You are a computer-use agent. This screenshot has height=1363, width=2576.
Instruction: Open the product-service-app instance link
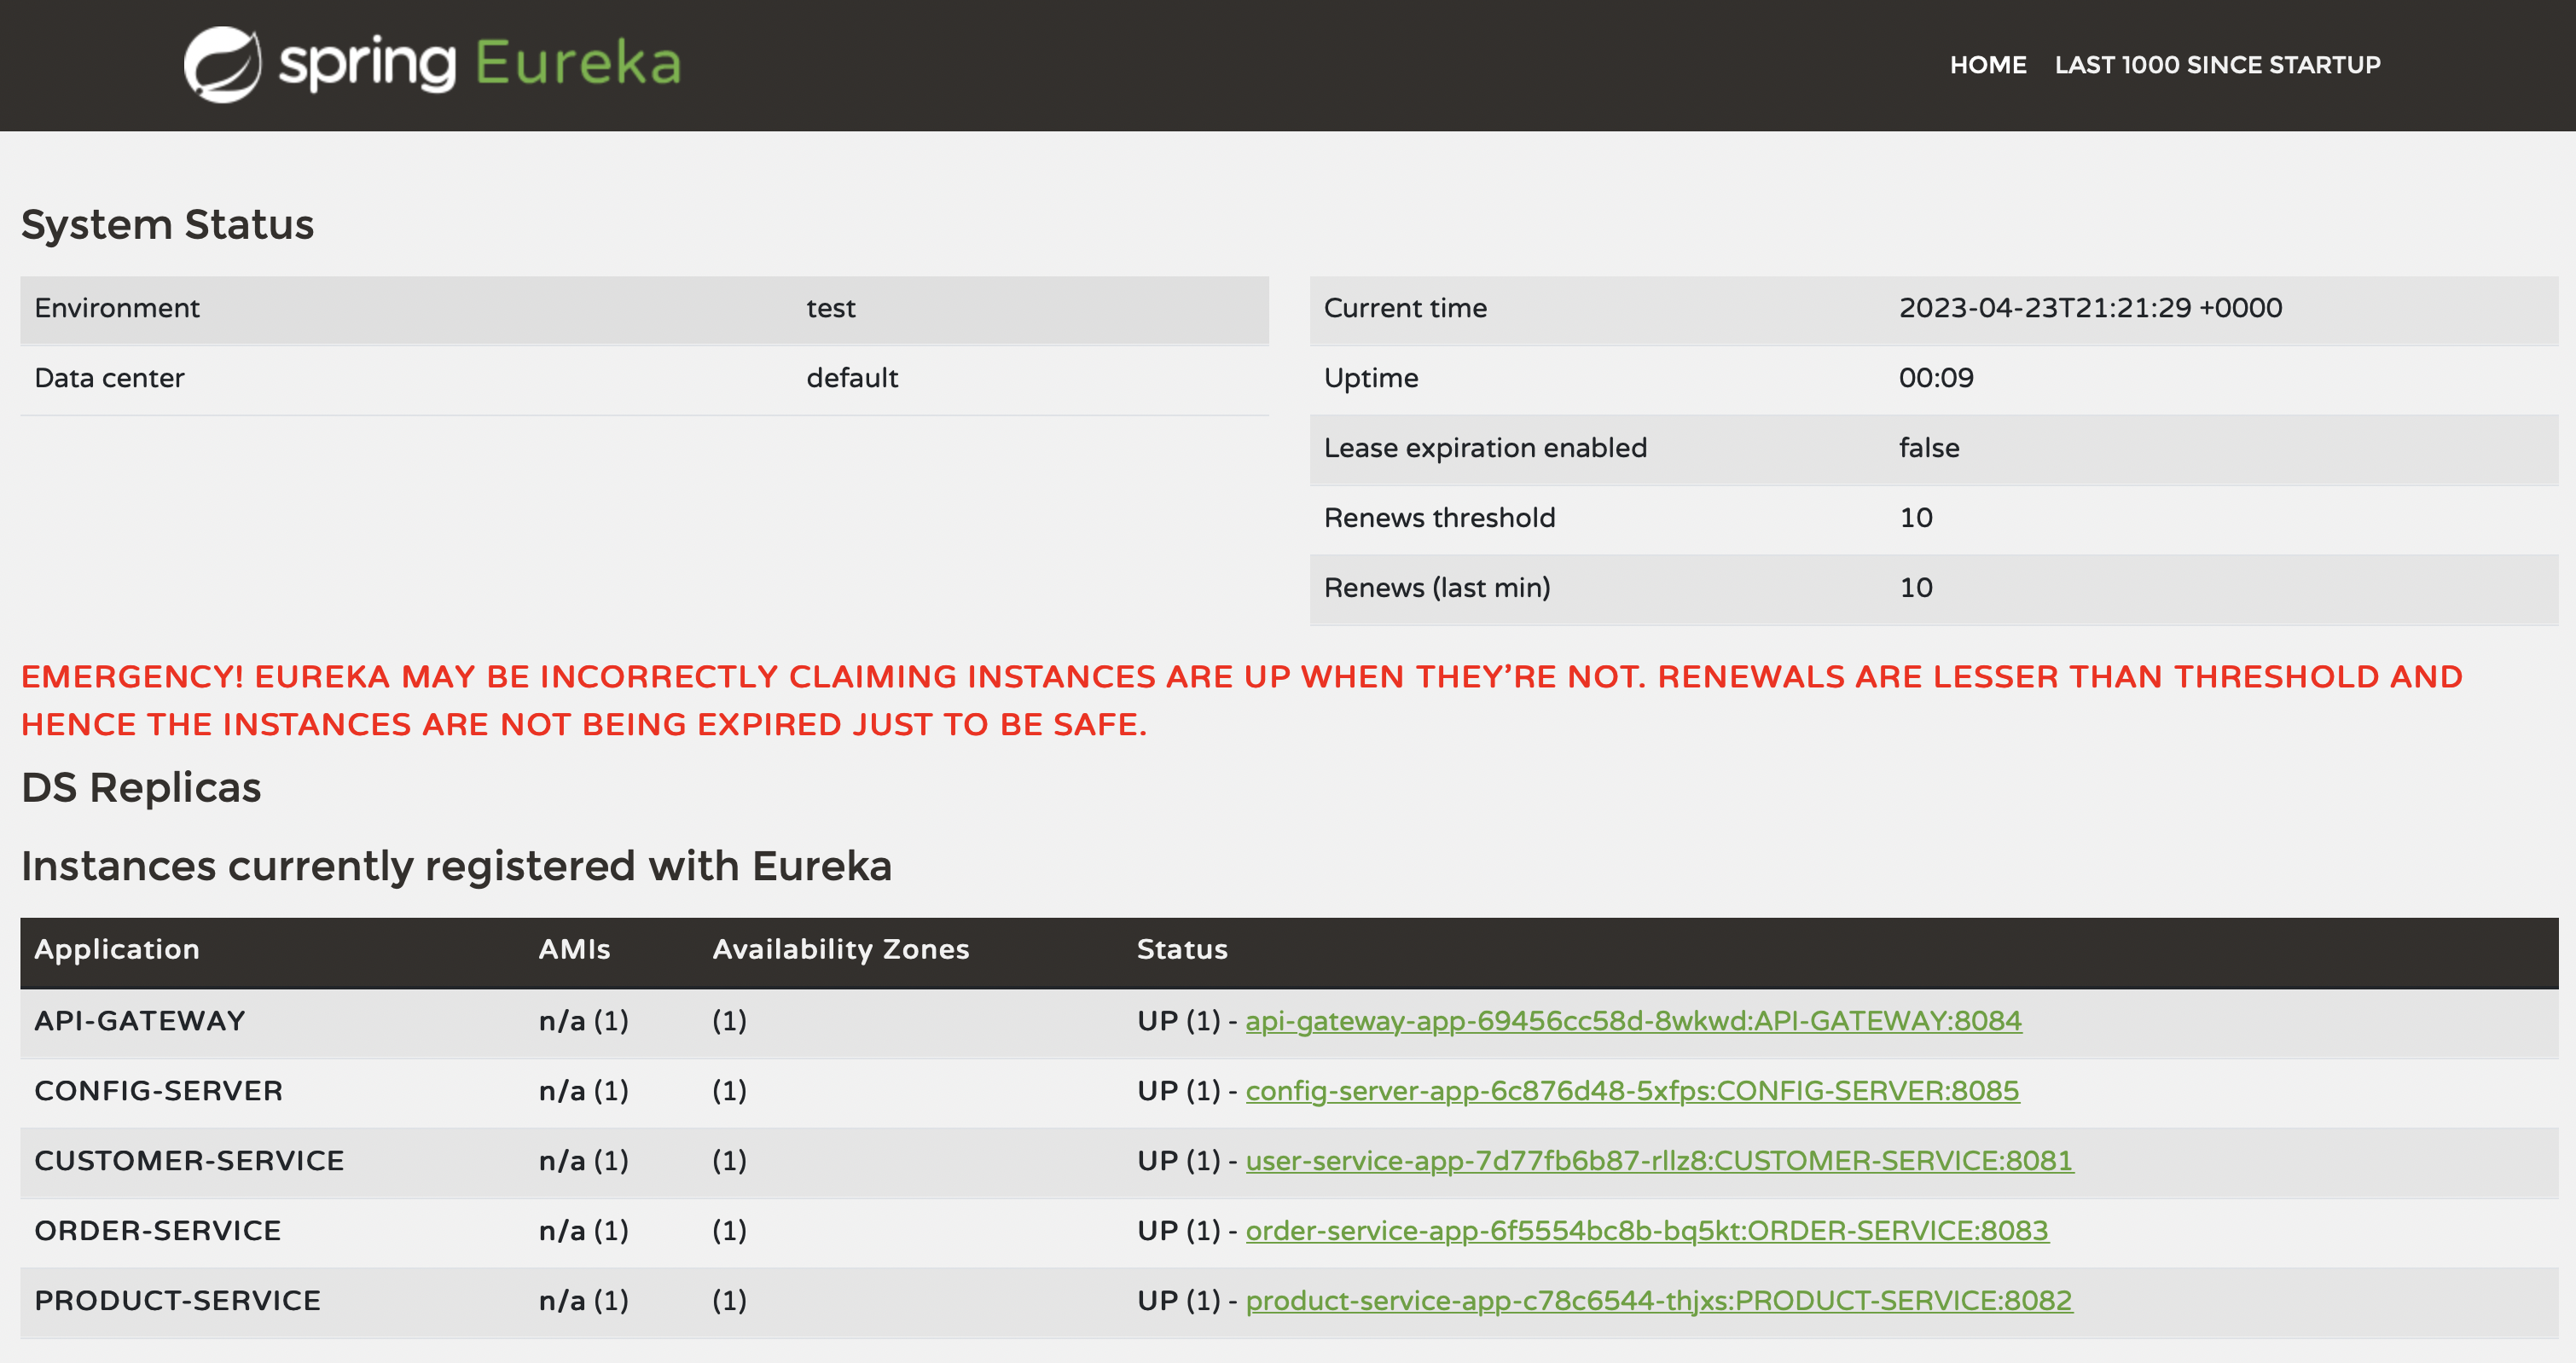[x=1659, y=1301]
